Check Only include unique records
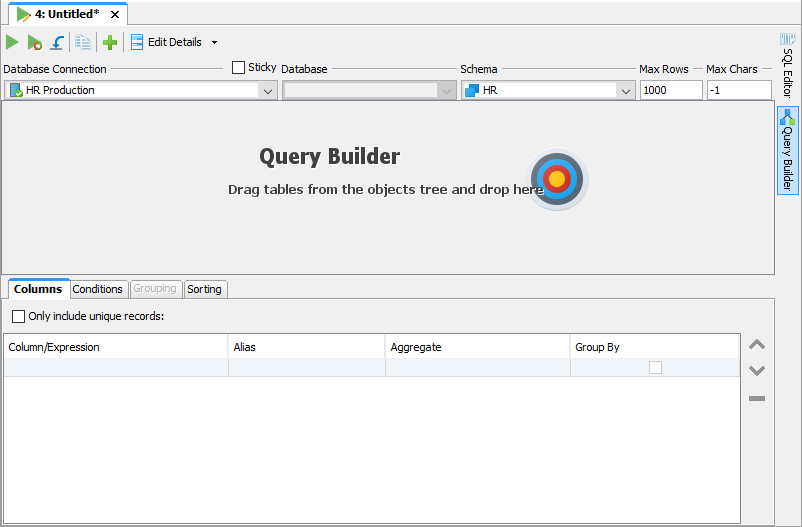 [18, 316]
